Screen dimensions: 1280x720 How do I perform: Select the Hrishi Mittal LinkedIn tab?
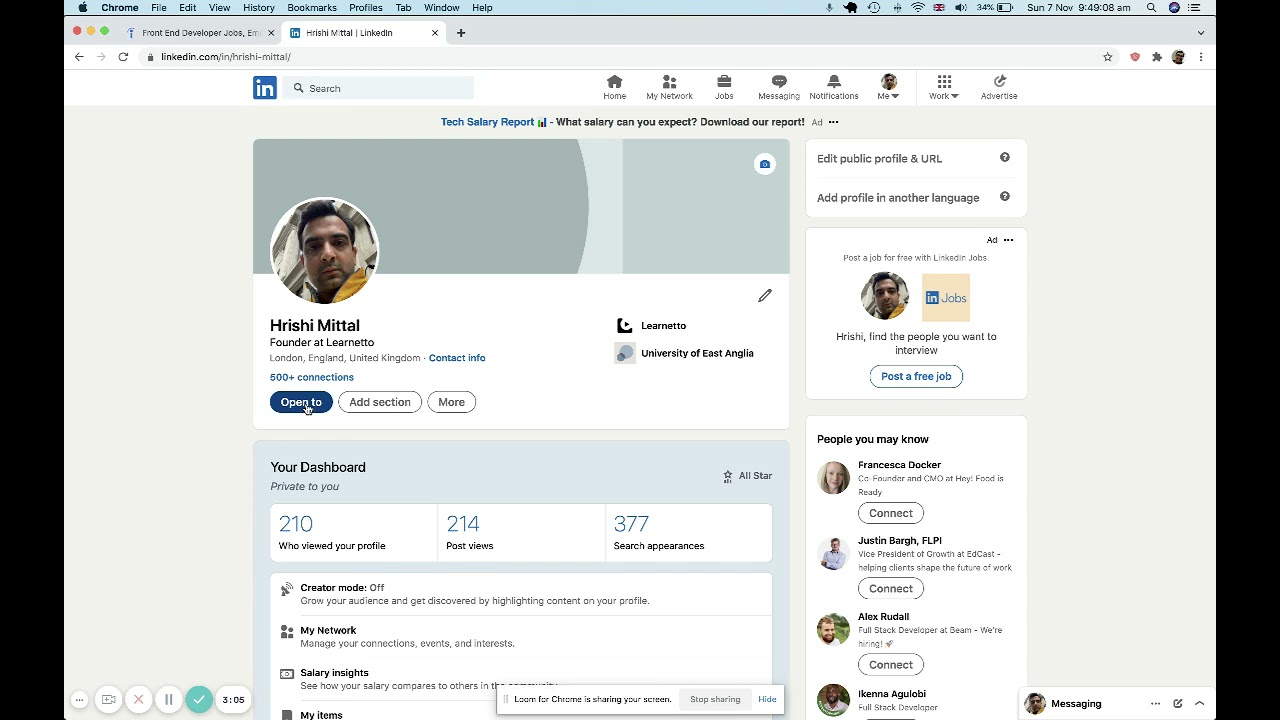pos(362,33)
